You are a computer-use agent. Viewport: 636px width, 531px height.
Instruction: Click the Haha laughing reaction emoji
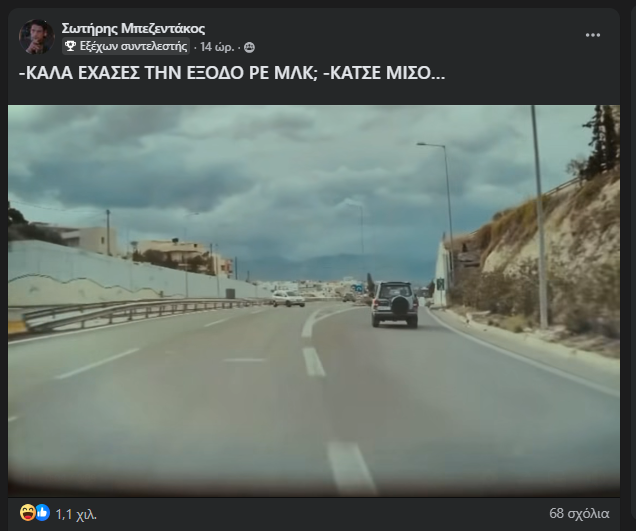coord(27,512)
